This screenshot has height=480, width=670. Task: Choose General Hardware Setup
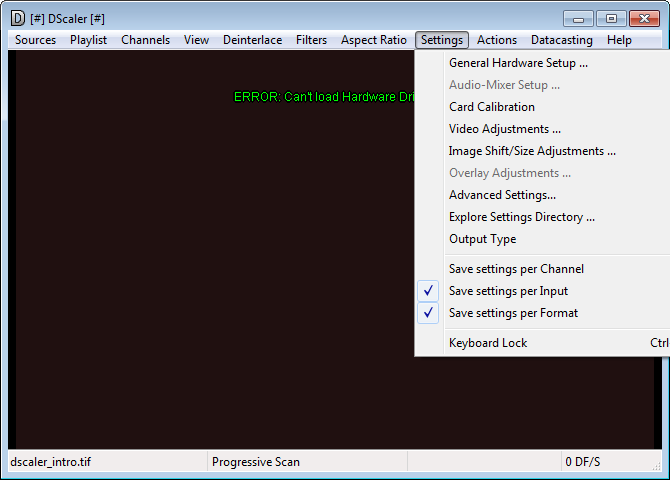point(542,63)
